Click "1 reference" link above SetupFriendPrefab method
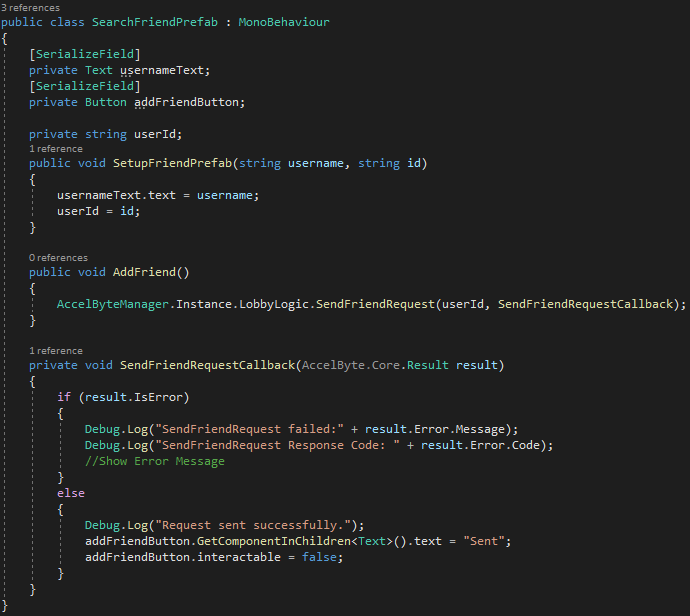Screen dimensions: 690x616 point(56,148)
